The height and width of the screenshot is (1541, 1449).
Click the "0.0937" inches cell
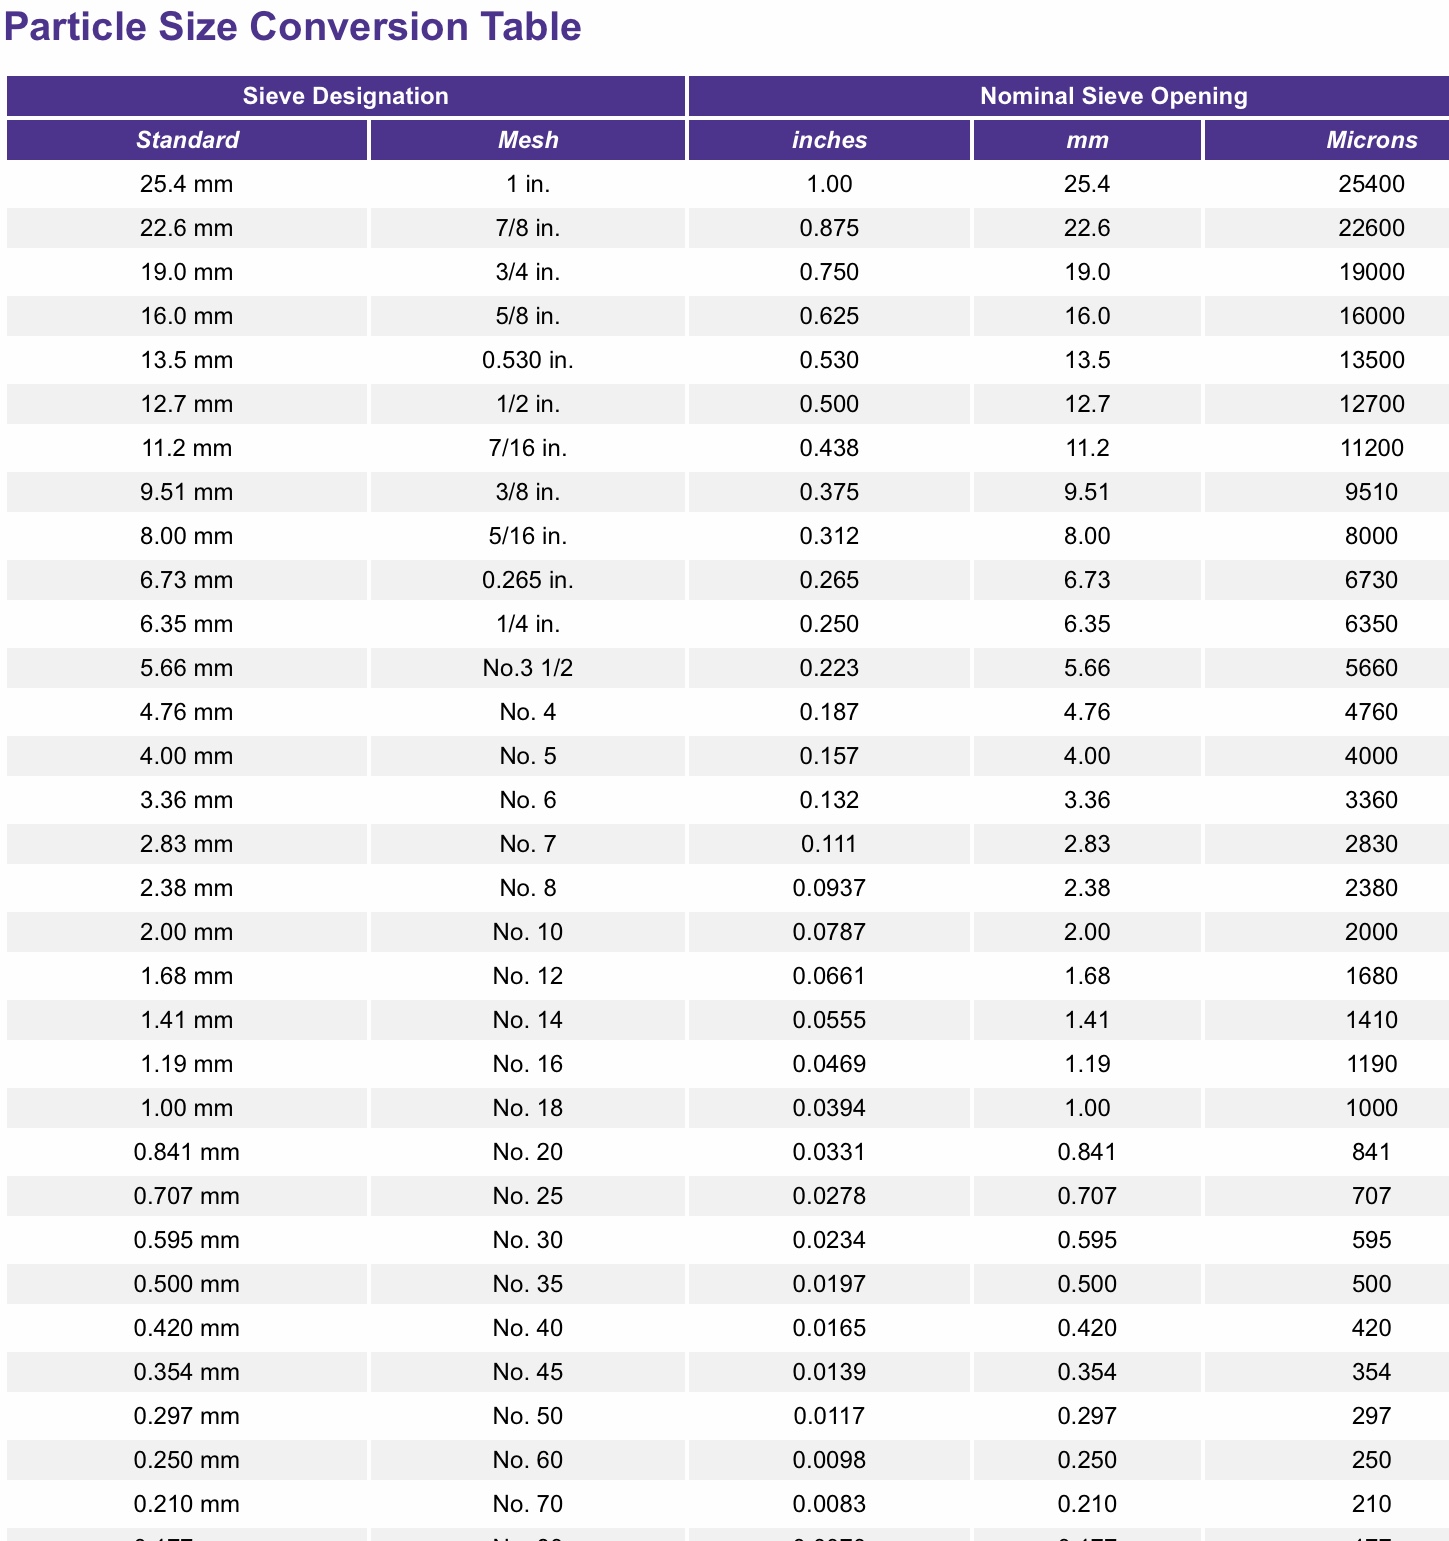coord(829,888)
